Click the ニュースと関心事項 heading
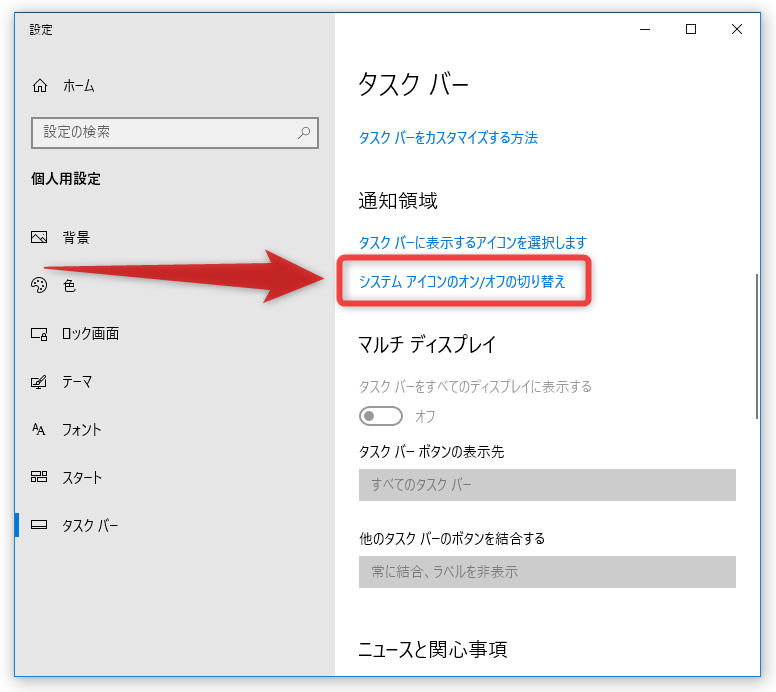Image resolution: width=776 pixels, height=692 pixels. click(x=433, y=649)
